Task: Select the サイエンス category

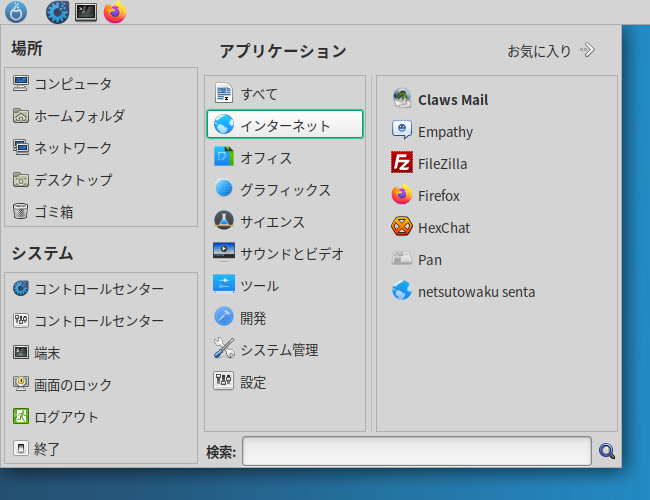Action: pyautogui.click(x=285, y=221)
